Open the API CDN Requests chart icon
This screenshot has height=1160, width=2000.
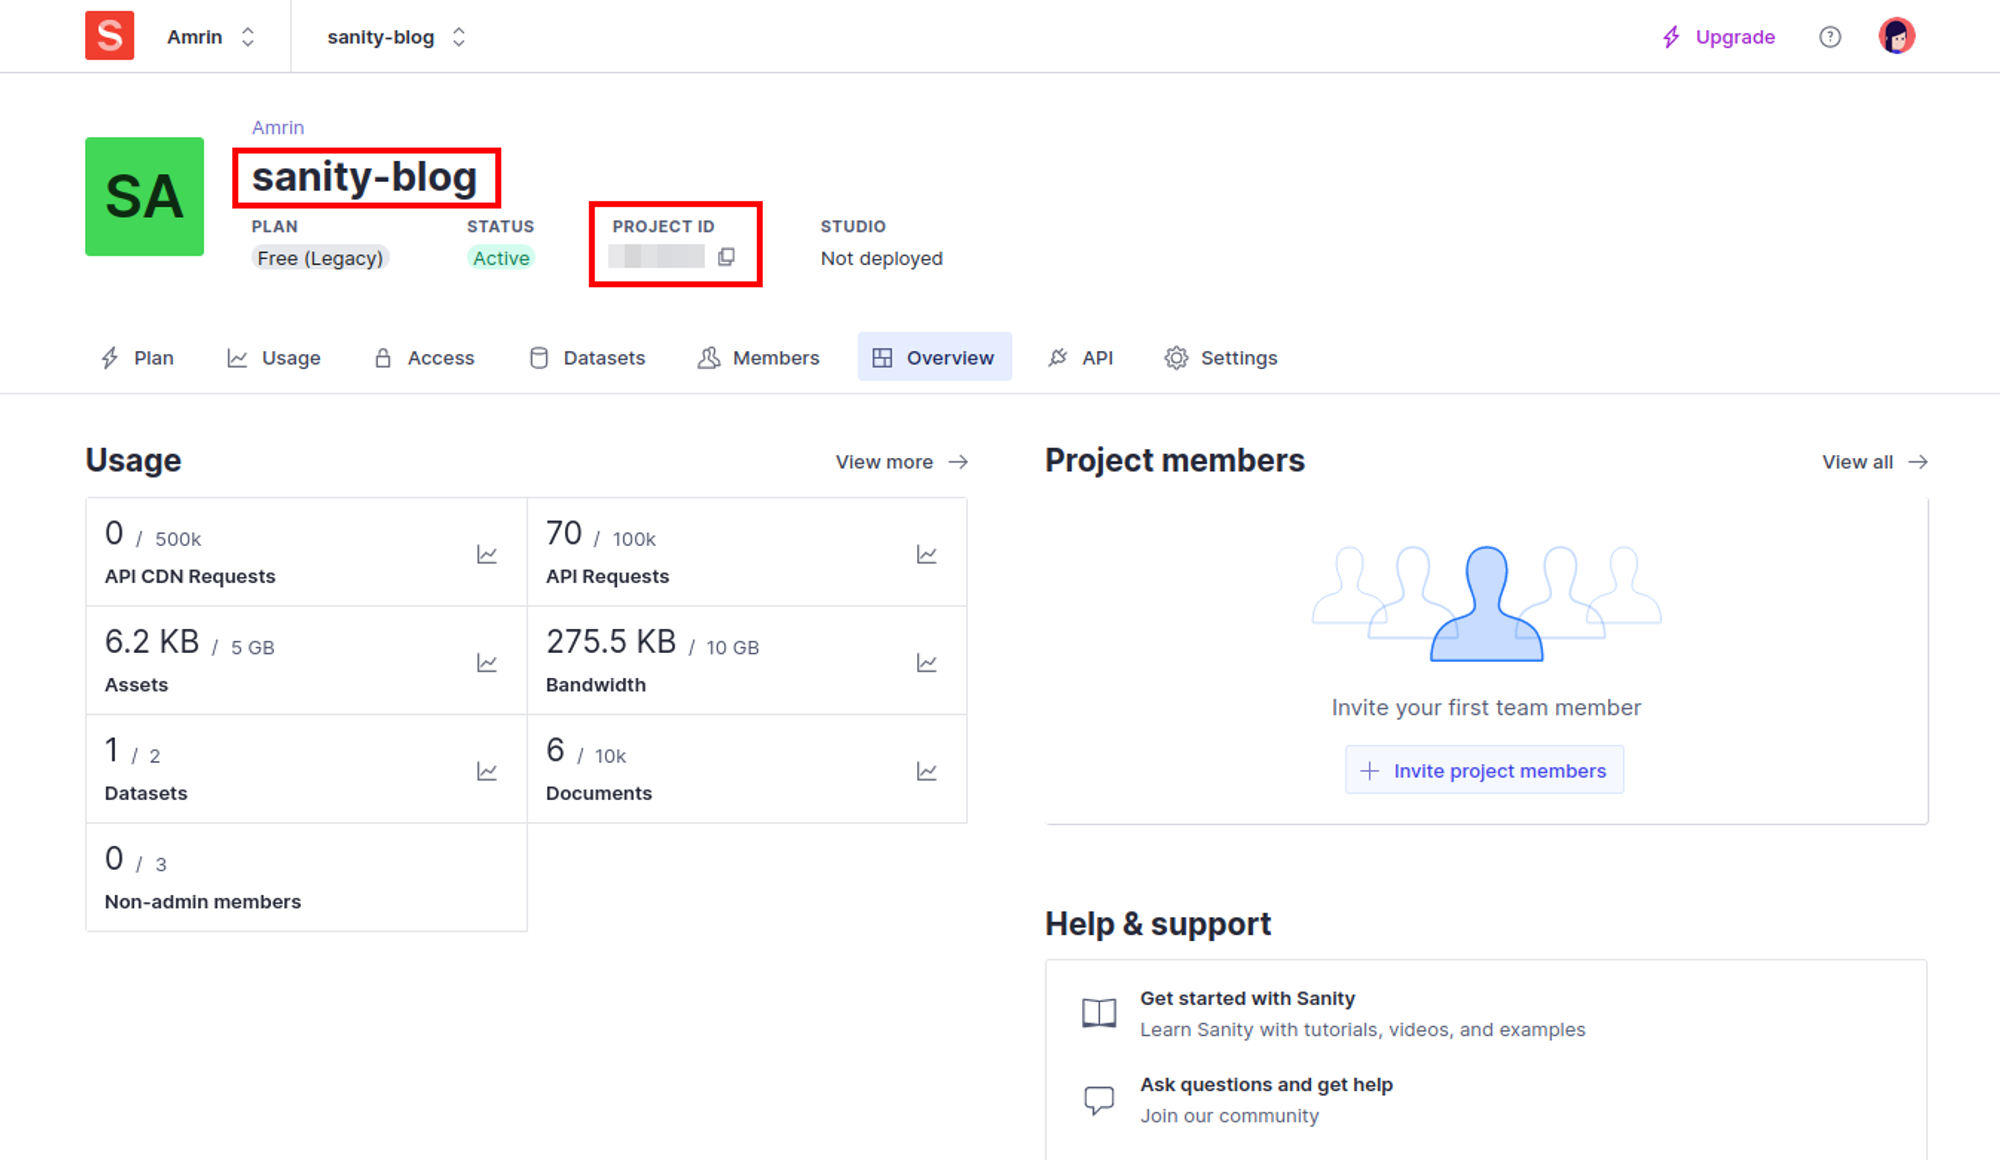(x=487, y=554)
